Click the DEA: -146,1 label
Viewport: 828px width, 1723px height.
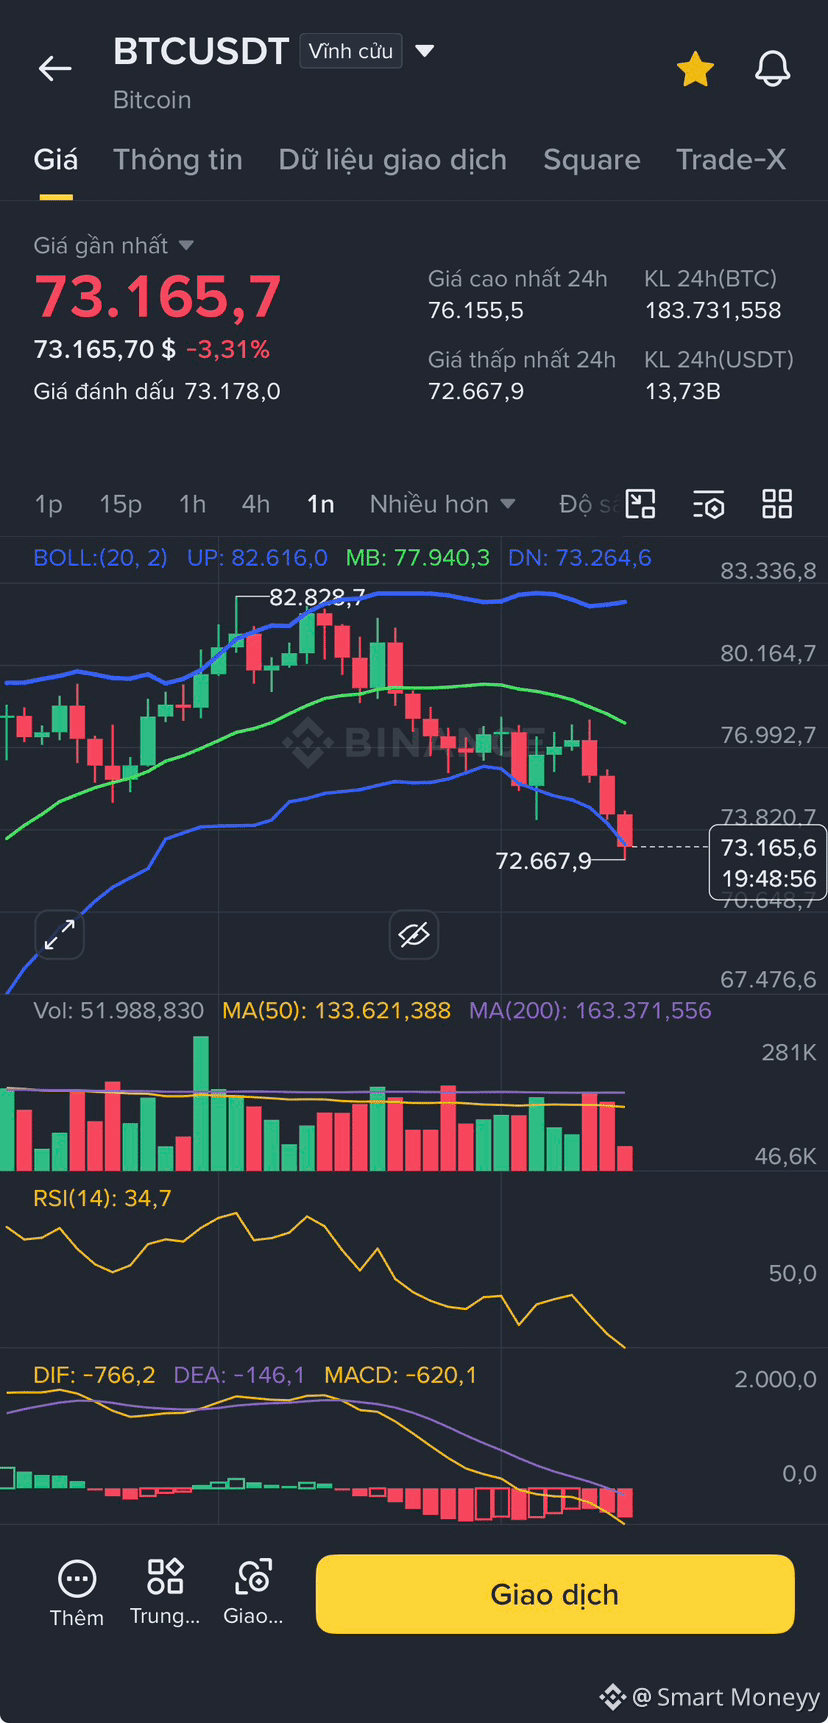(x=239, y=1376)
